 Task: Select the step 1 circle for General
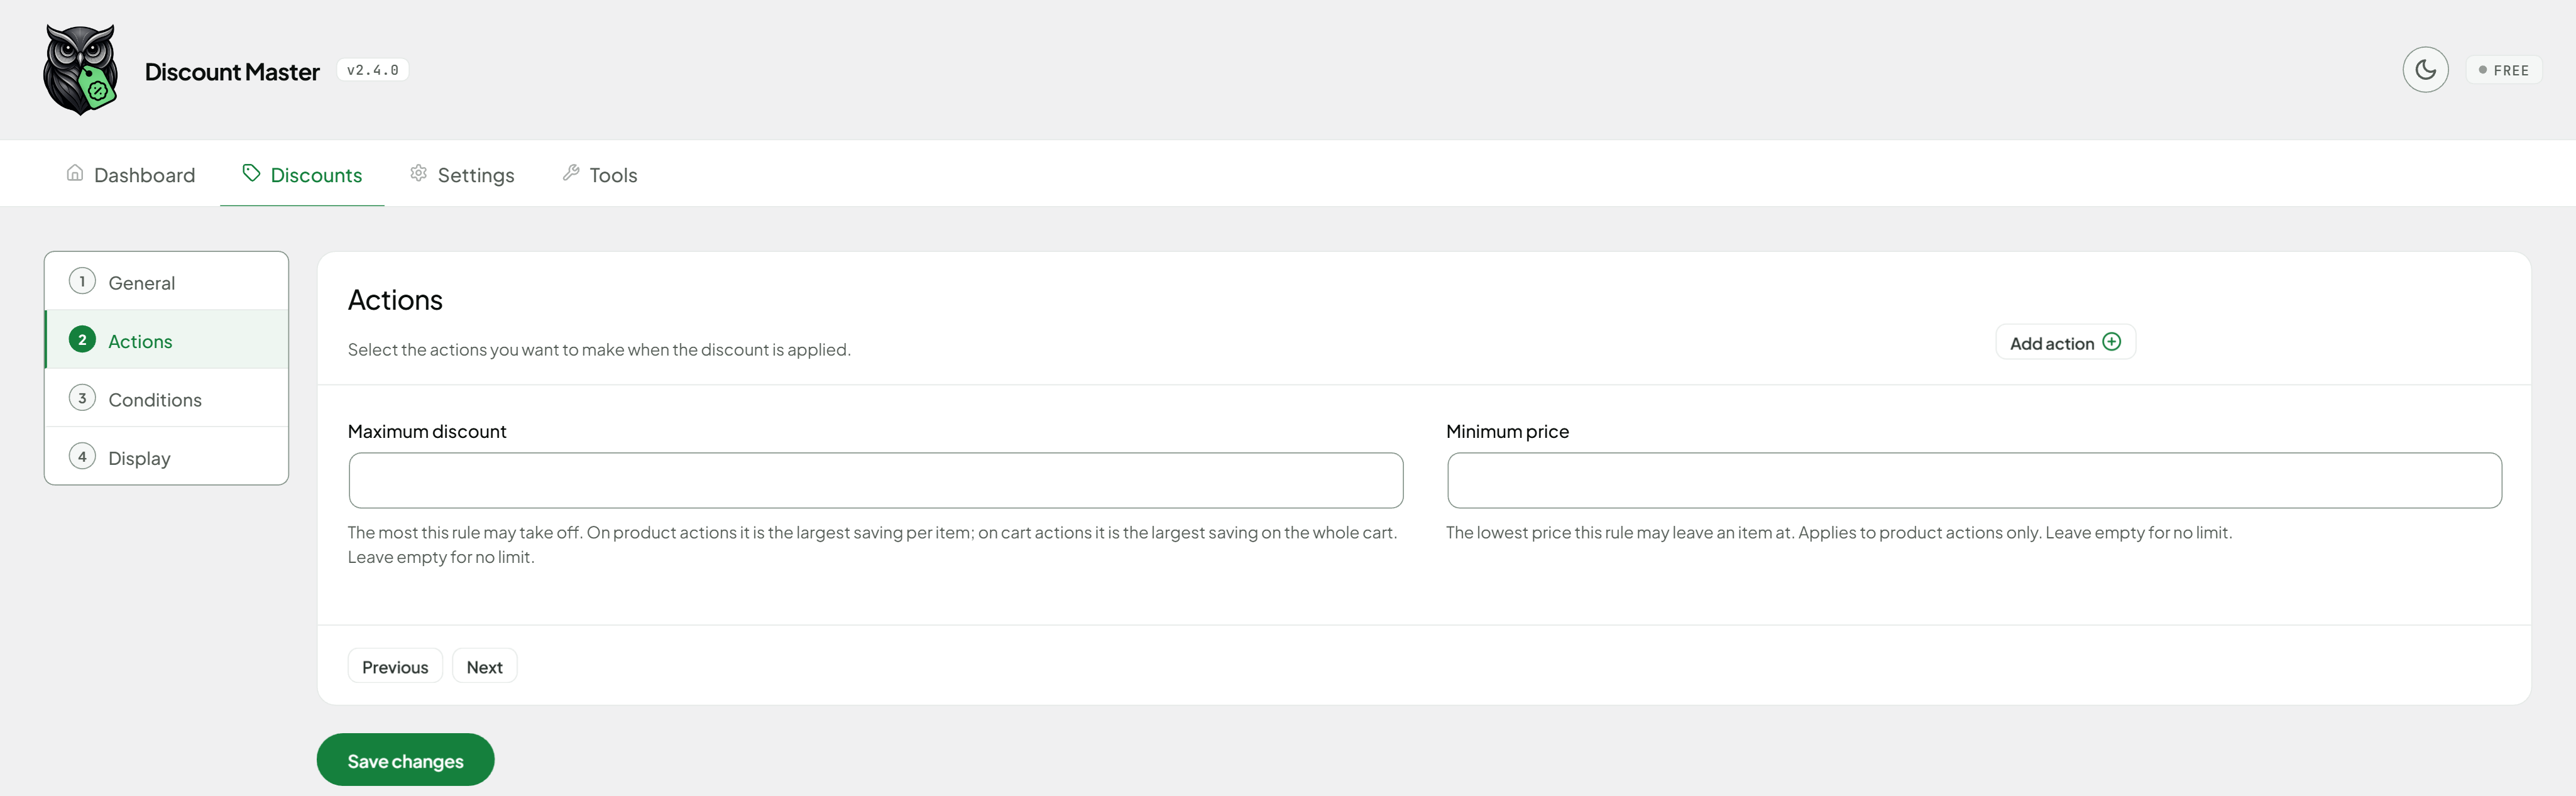(82, 282)
